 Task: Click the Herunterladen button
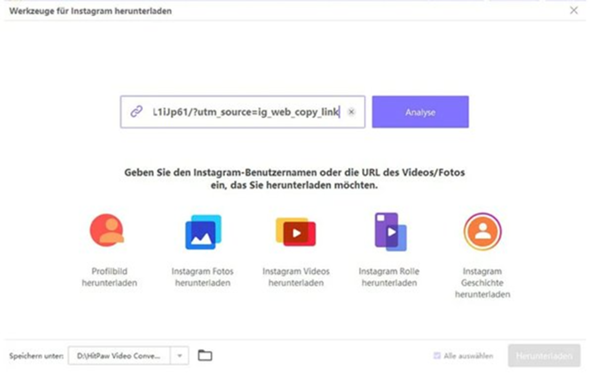544,355
